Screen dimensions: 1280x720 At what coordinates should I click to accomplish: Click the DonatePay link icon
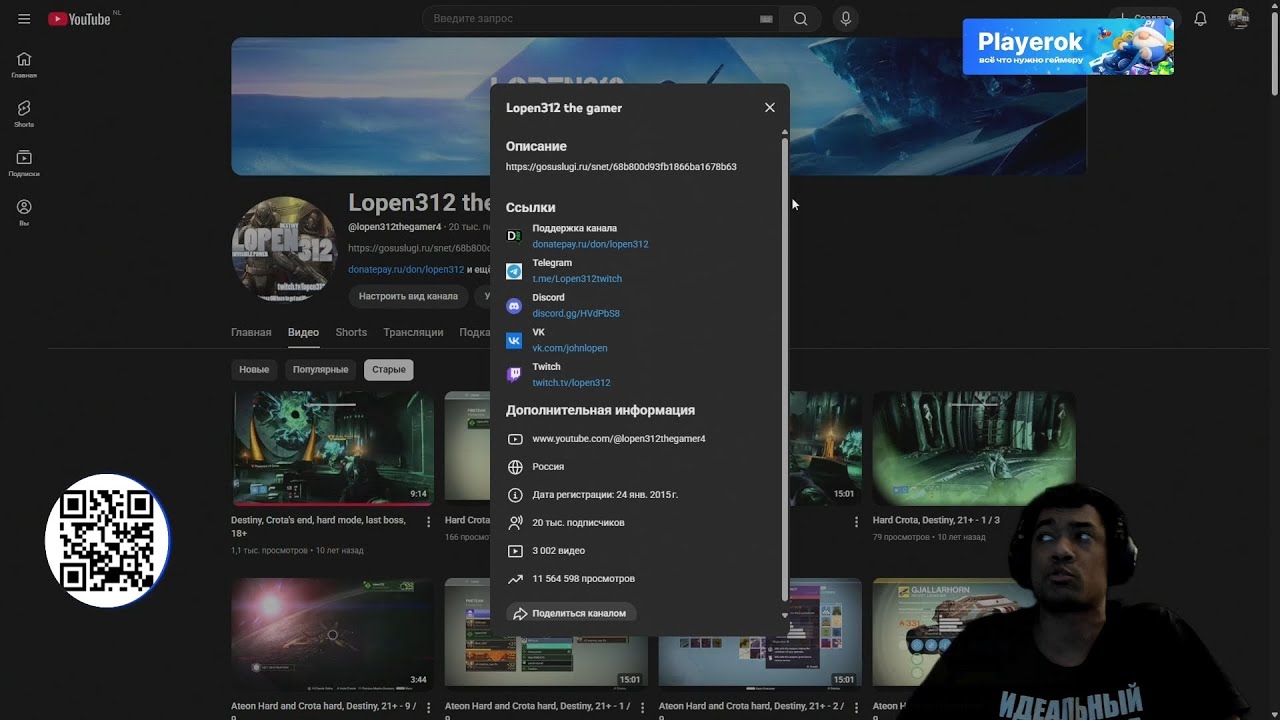point(514,236)
